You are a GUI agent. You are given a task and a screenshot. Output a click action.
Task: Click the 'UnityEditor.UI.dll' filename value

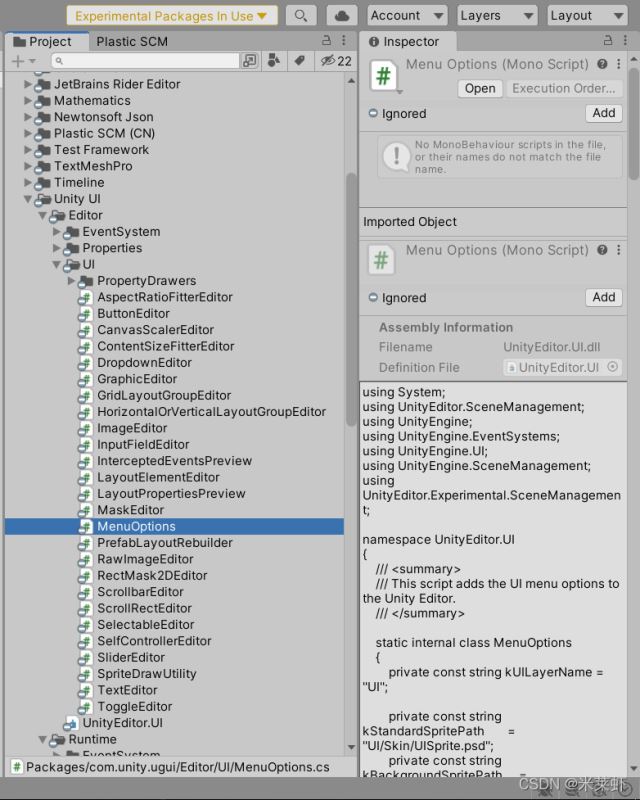coord(552,347)
